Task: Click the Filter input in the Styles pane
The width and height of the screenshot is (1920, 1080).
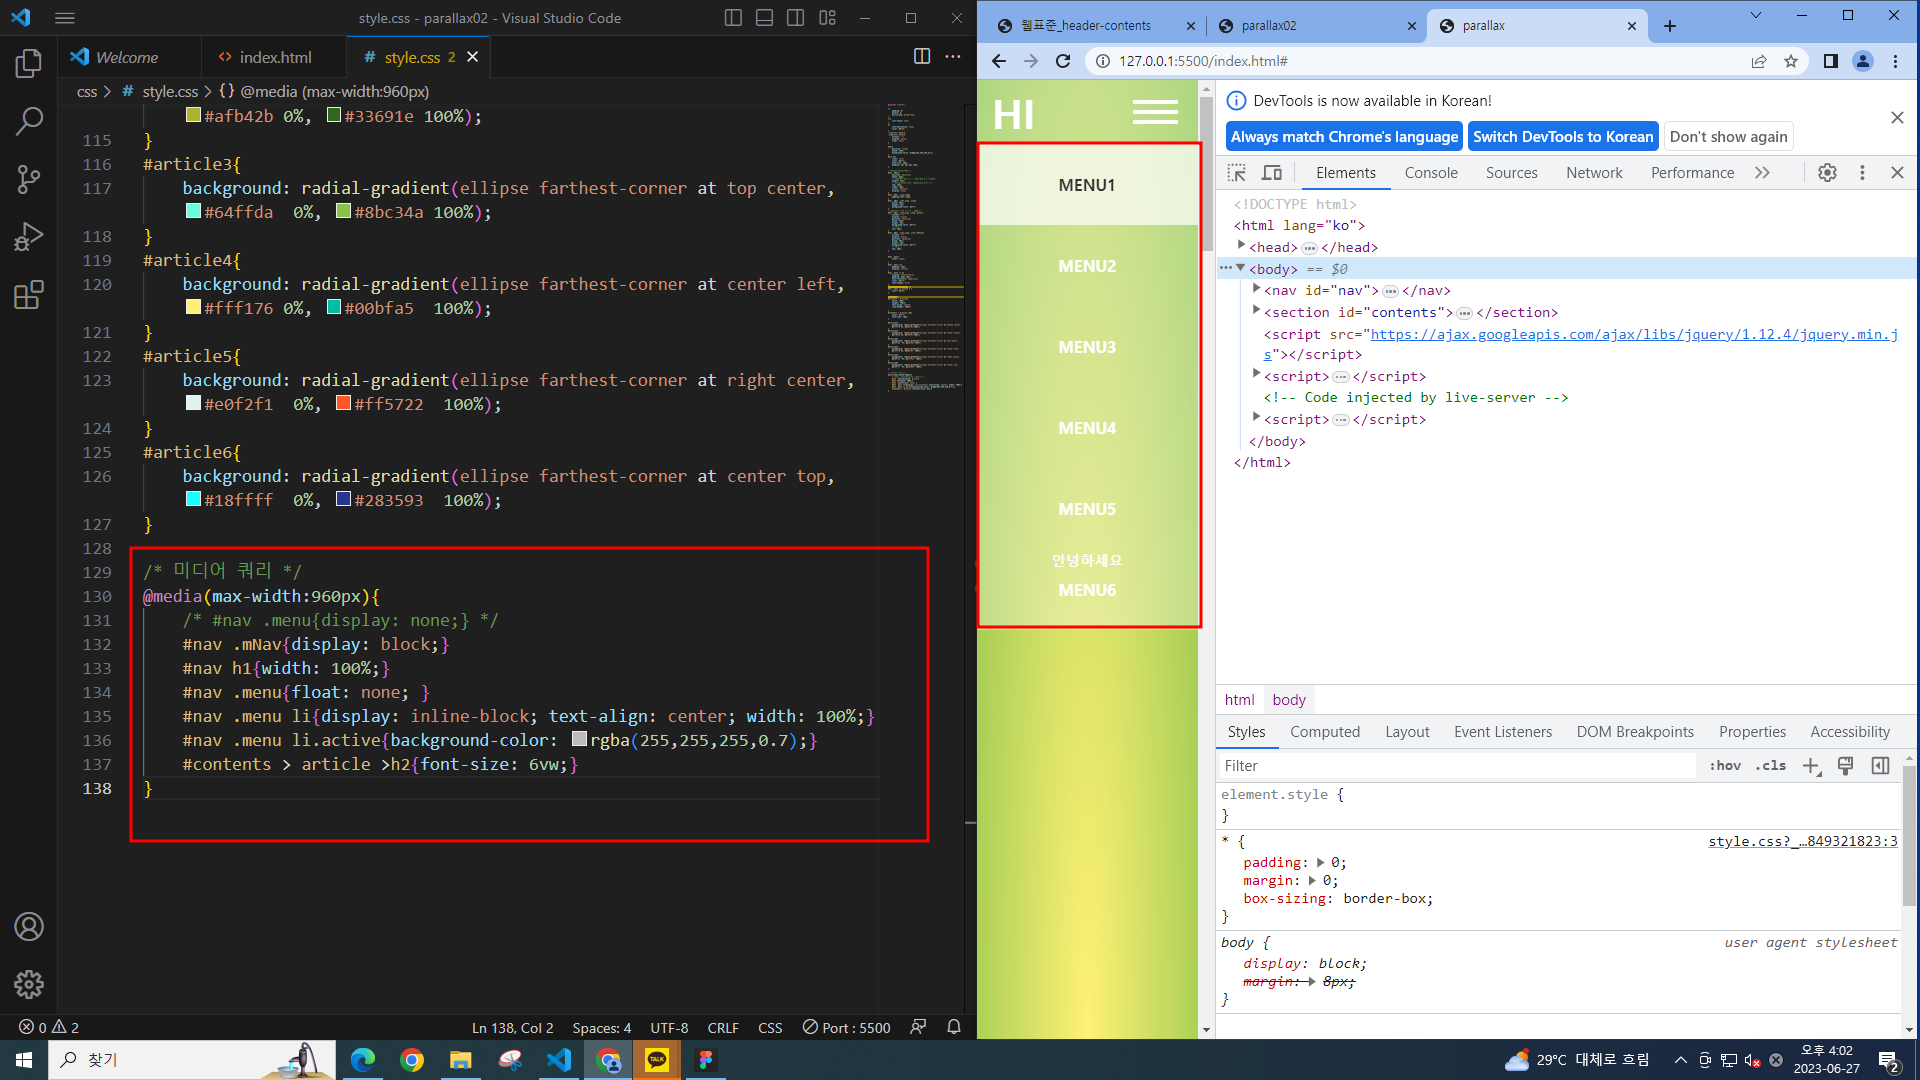Action: 1455,766
